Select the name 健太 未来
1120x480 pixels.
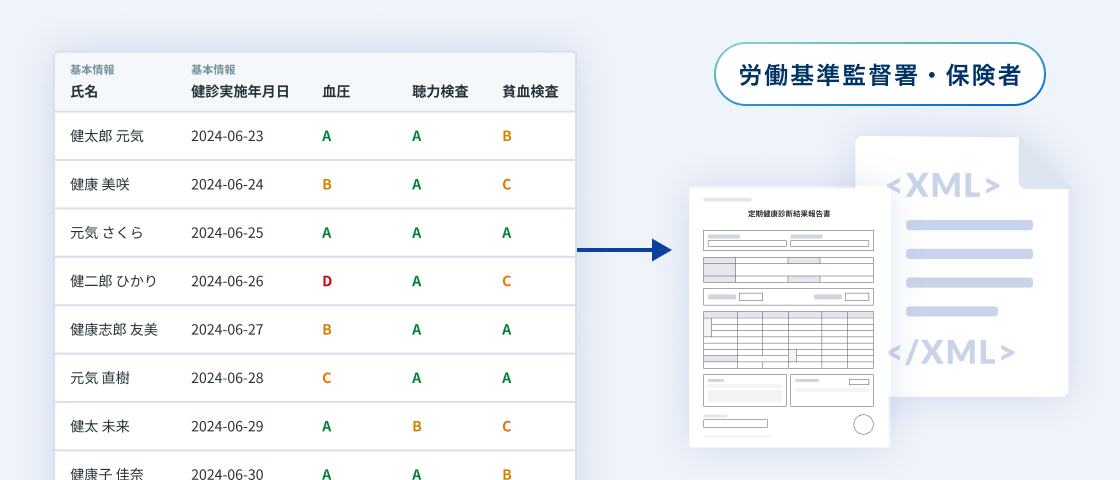(100, 427)
